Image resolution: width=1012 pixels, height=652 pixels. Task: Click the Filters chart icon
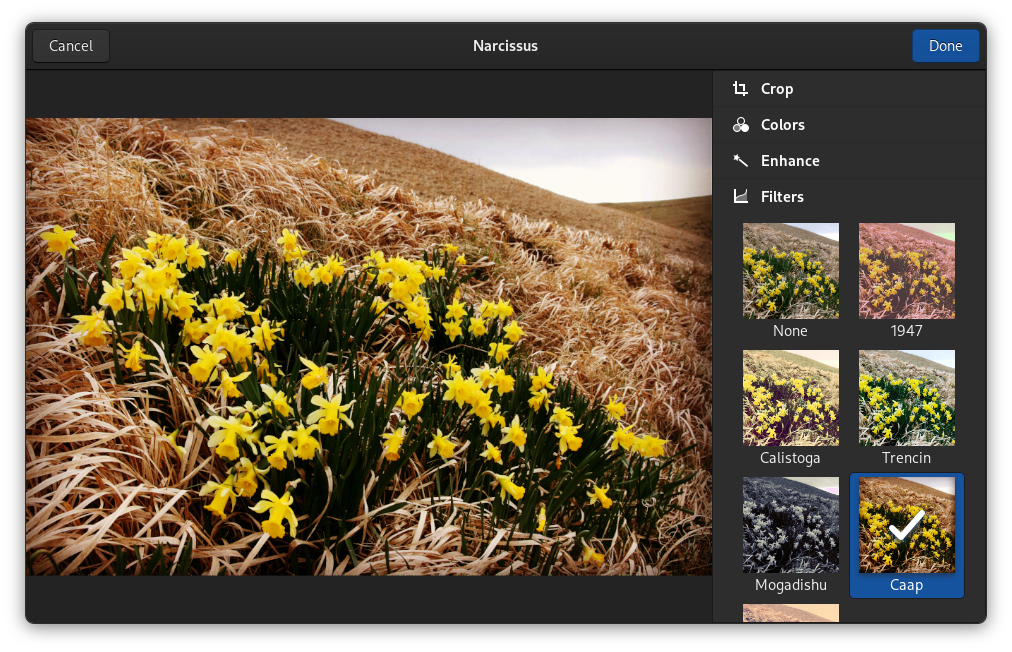tap(740, 197)
